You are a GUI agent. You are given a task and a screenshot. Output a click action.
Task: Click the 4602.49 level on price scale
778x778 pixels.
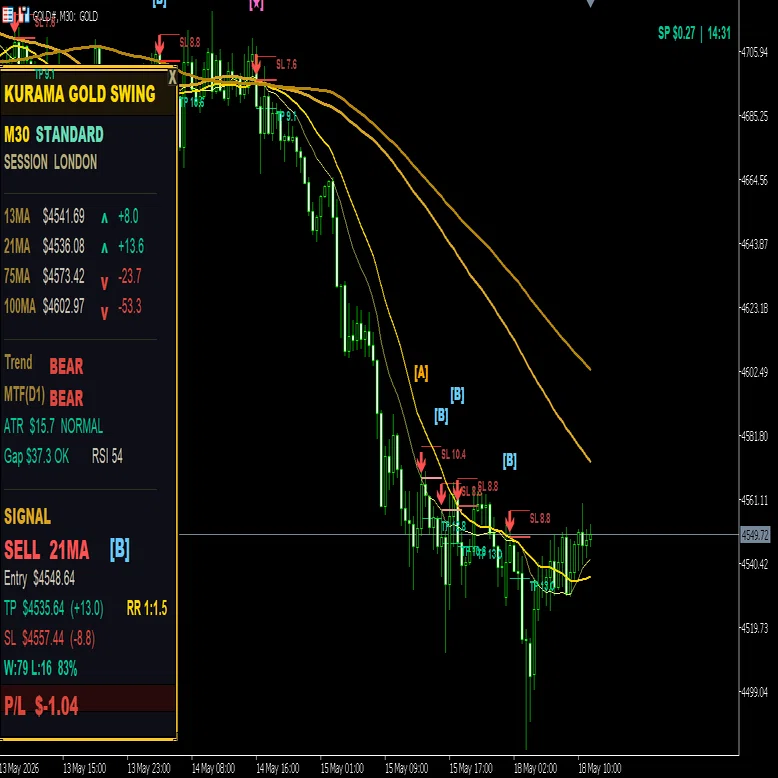[754, 372]
